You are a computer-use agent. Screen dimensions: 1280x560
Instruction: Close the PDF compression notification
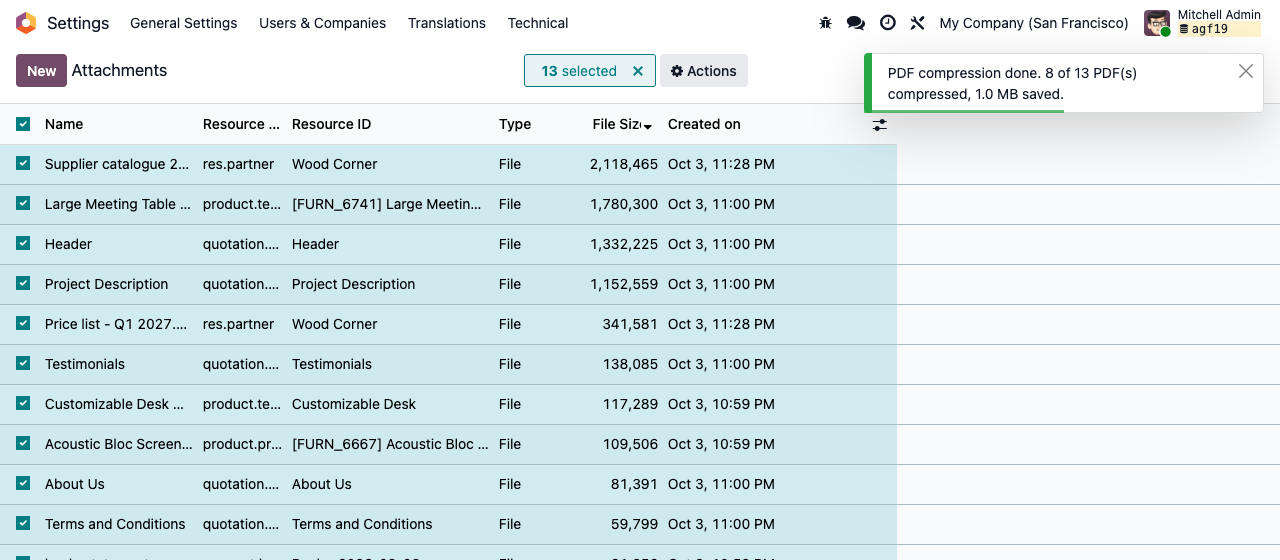1245,71
